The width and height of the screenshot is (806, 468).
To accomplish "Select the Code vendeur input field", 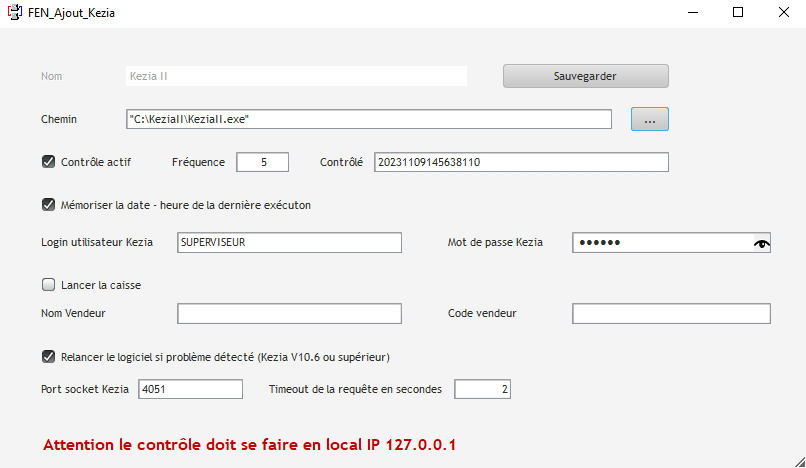I will [671, 314].
